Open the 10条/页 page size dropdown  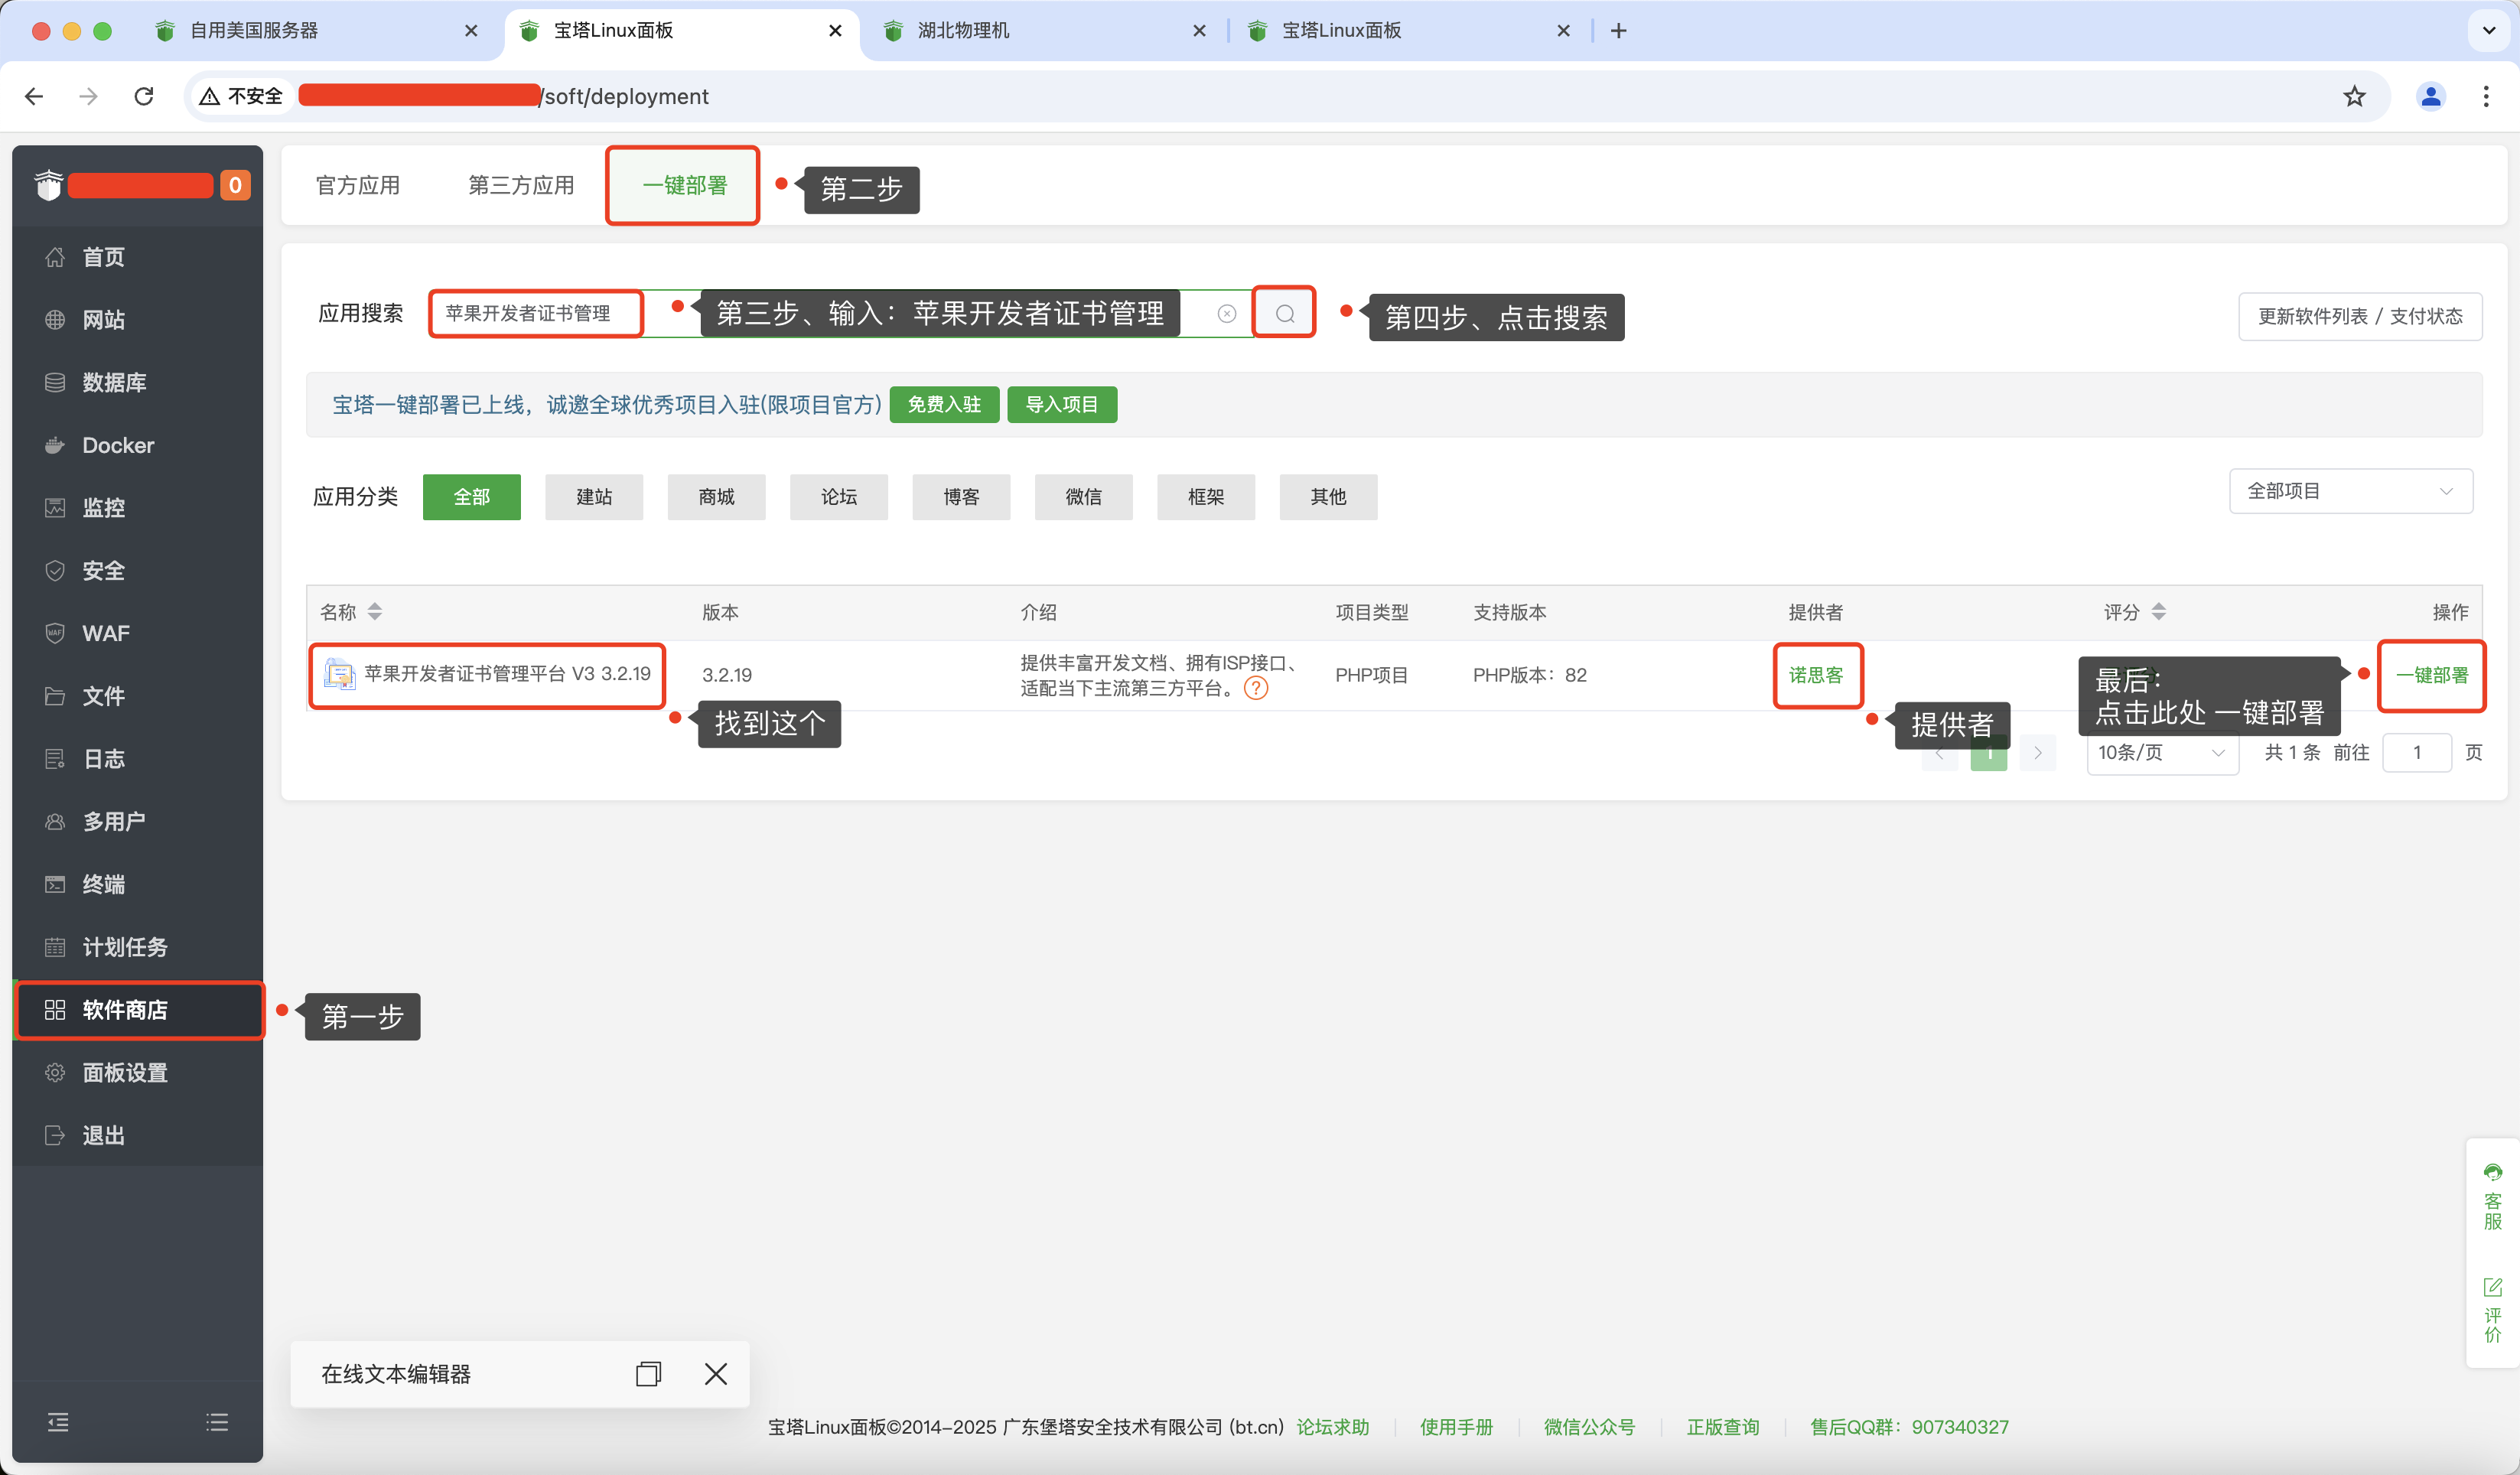[x=2162, y=752]
